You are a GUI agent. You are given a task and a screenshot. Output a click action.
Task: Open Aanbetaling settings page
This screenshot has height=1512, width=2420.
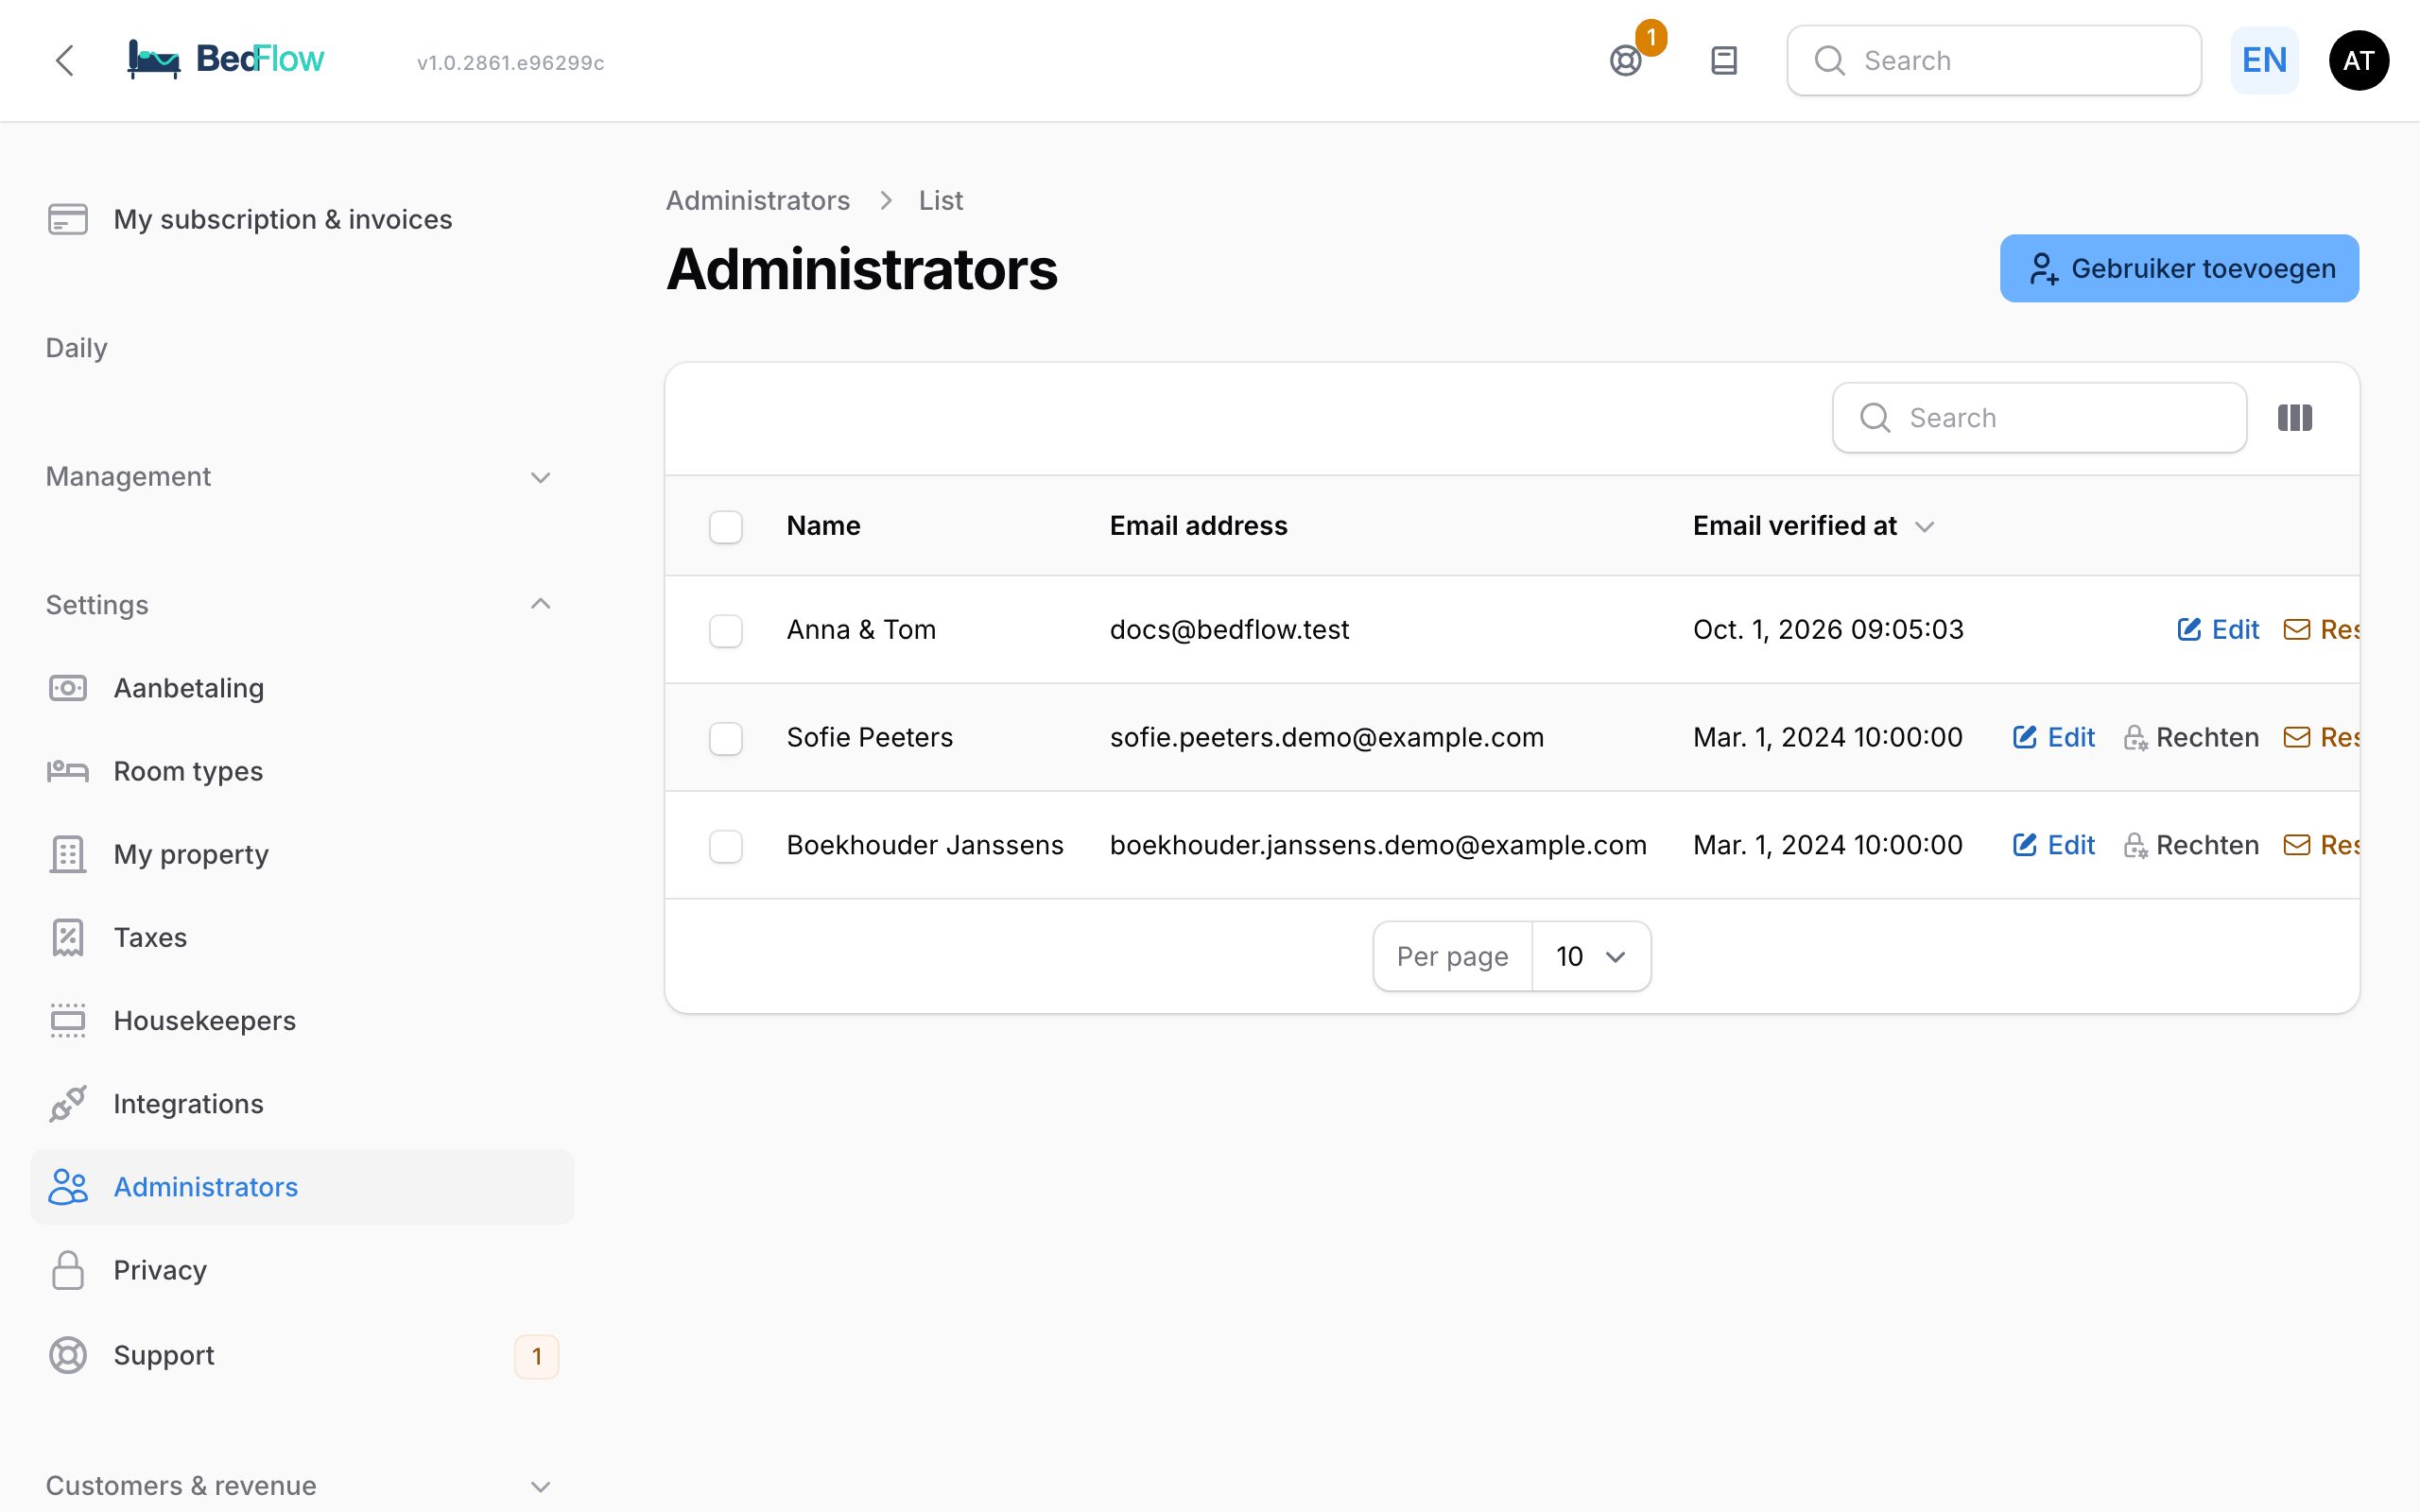tap(302, 688)
